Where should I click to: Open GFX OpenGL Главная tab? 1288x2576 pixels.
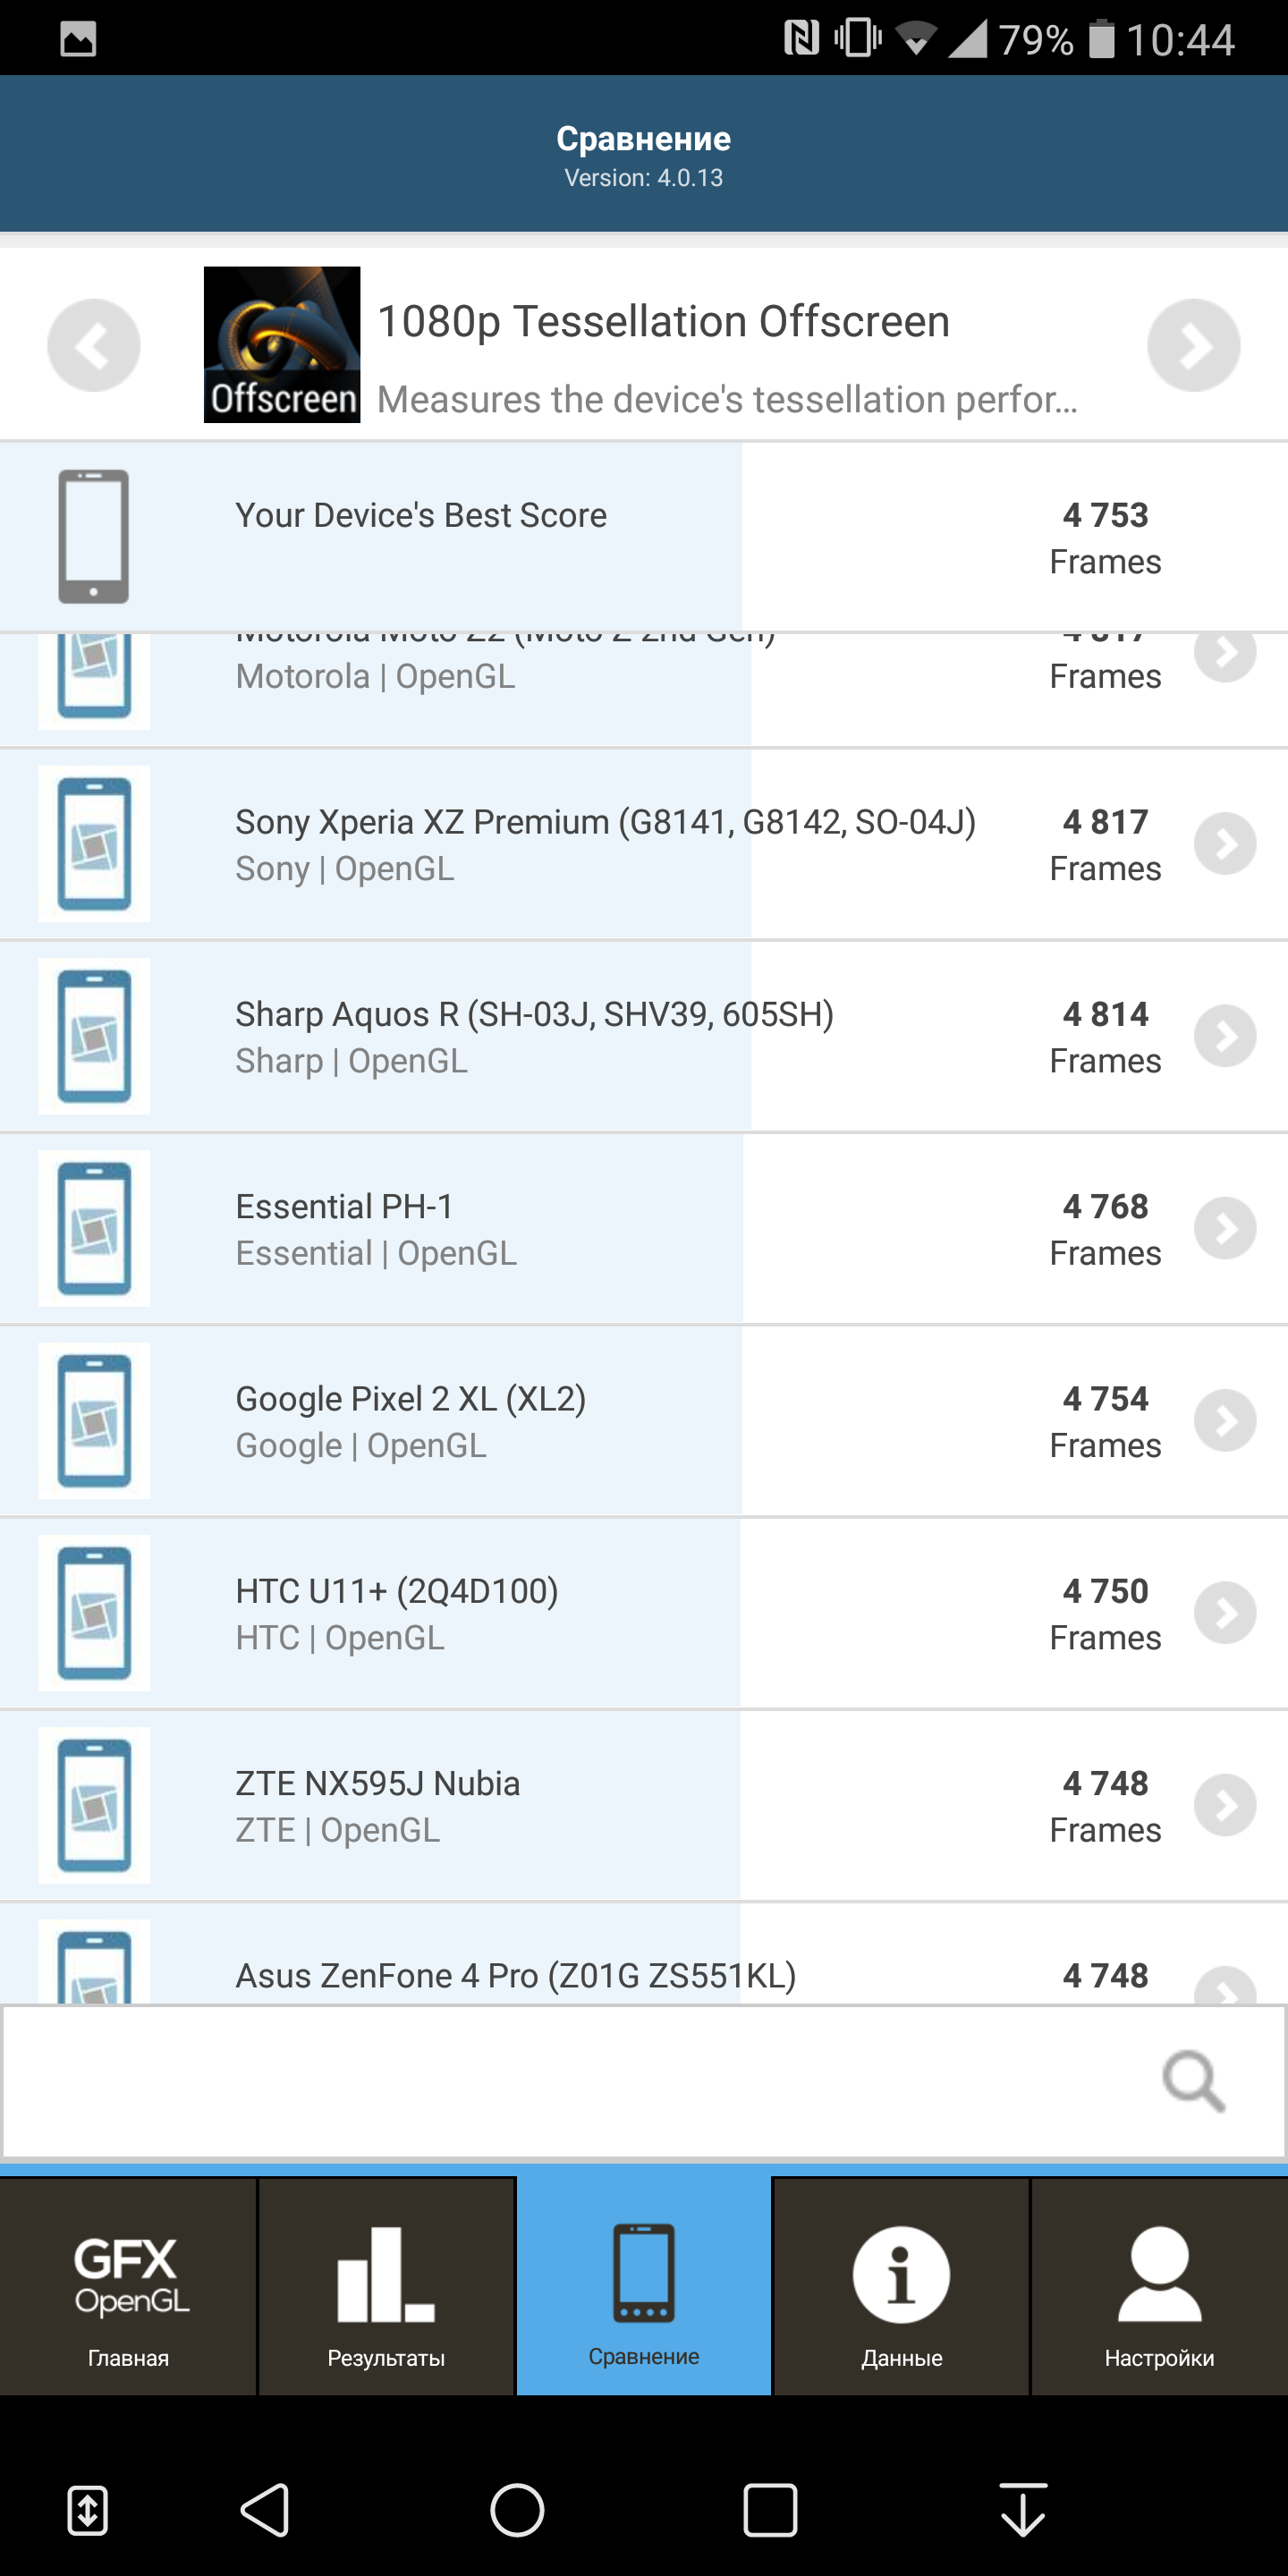pos(128,2286)
